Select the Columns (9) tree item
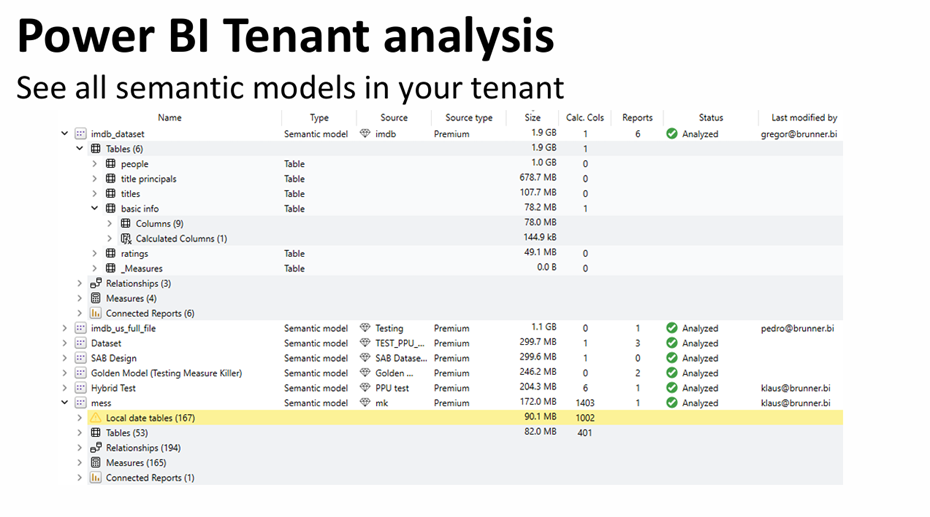The image size is (930, 517). pyautogui.click(x=159, y=224)
